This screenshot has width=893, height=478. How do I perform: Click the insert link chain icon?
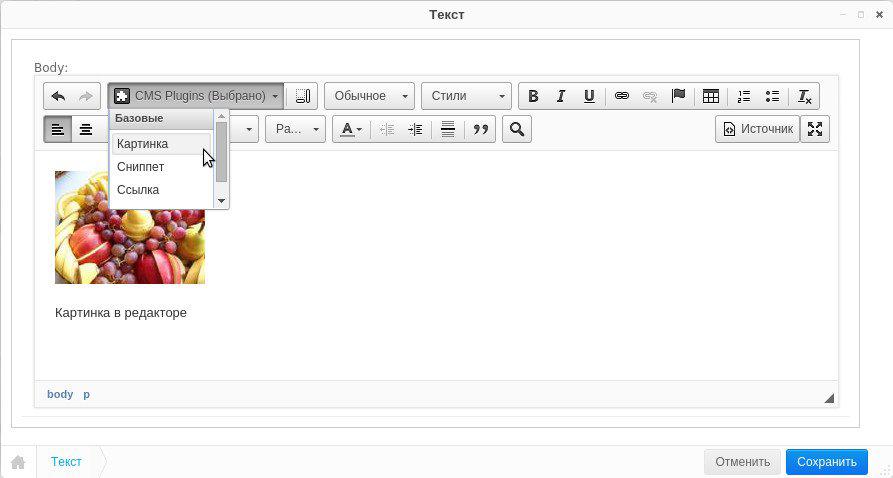621,96
